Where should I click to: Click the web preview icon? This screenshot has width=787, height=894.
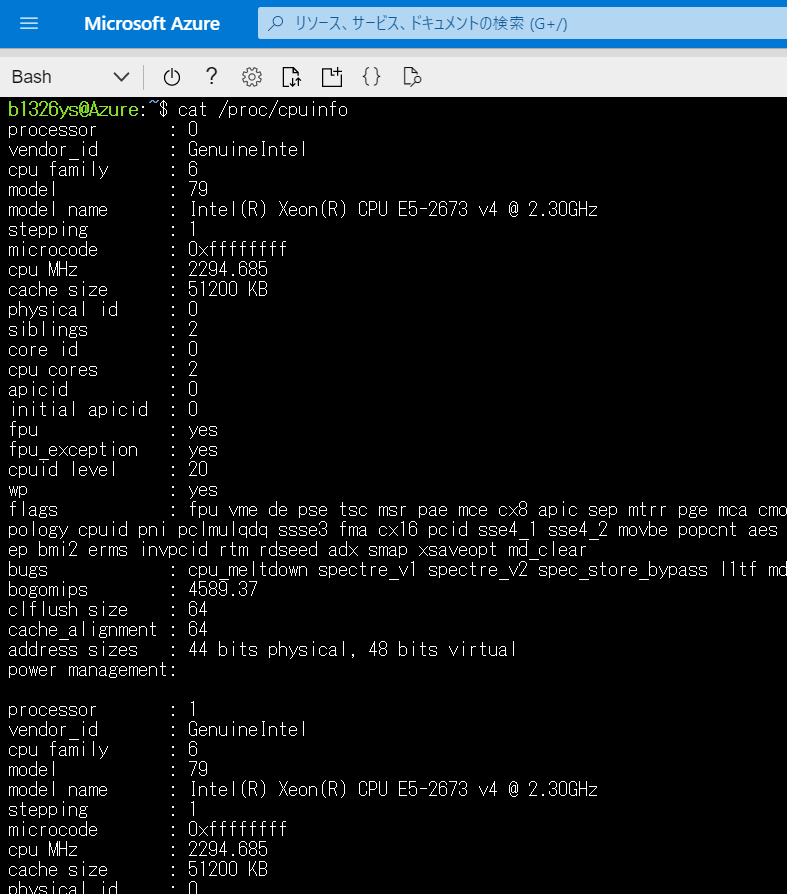pos(411,77)
